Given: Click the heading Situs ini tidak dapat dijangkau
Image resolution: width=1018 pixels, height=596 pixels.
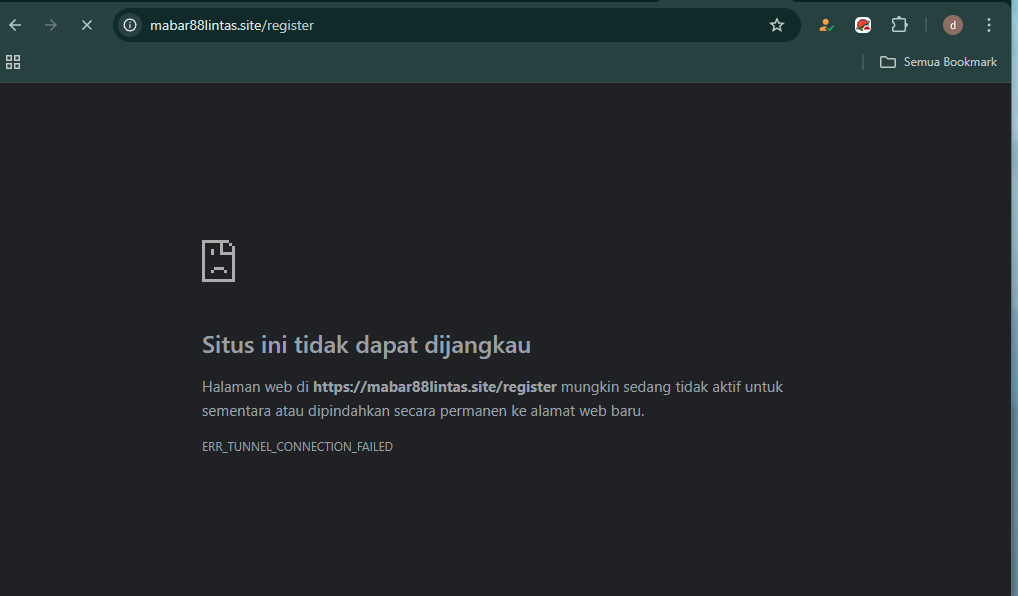Looking at the screenshot, I should coord(366,345).
